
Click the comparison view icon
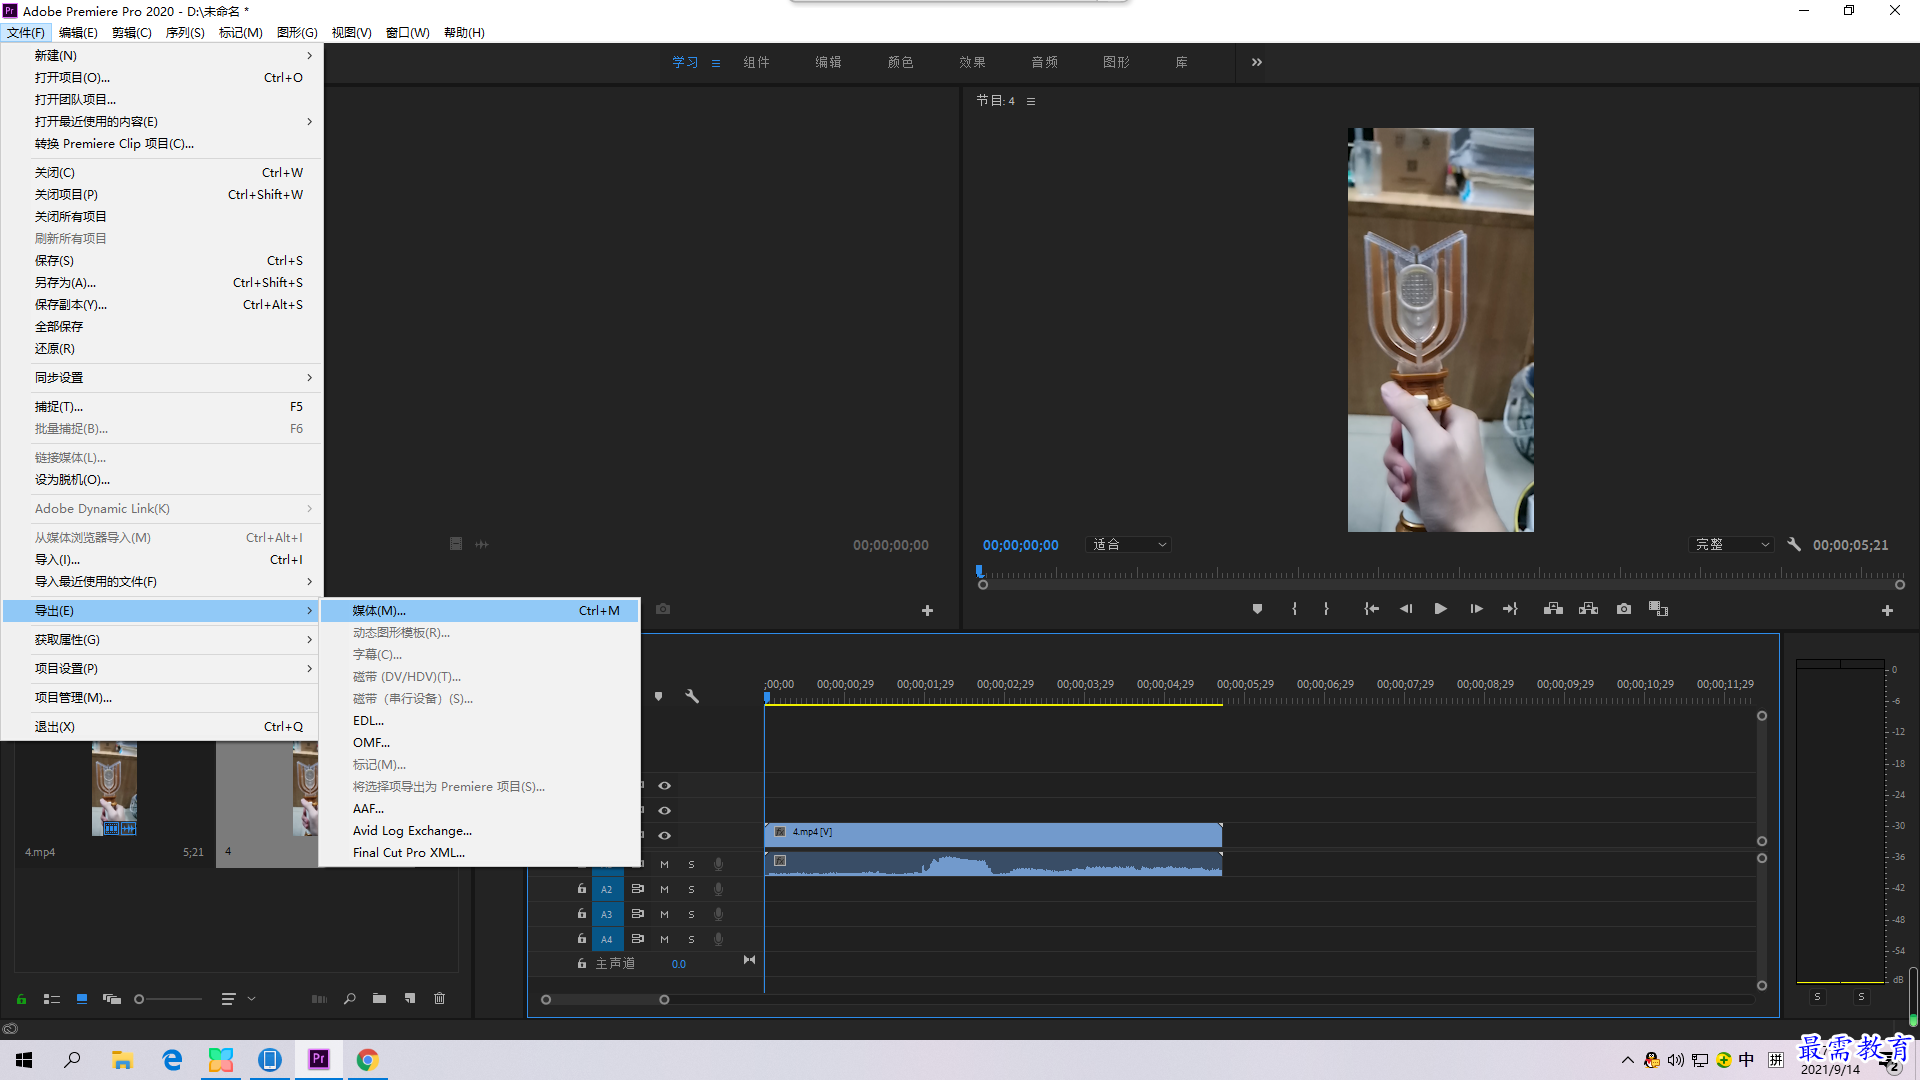coord(1658,609)
